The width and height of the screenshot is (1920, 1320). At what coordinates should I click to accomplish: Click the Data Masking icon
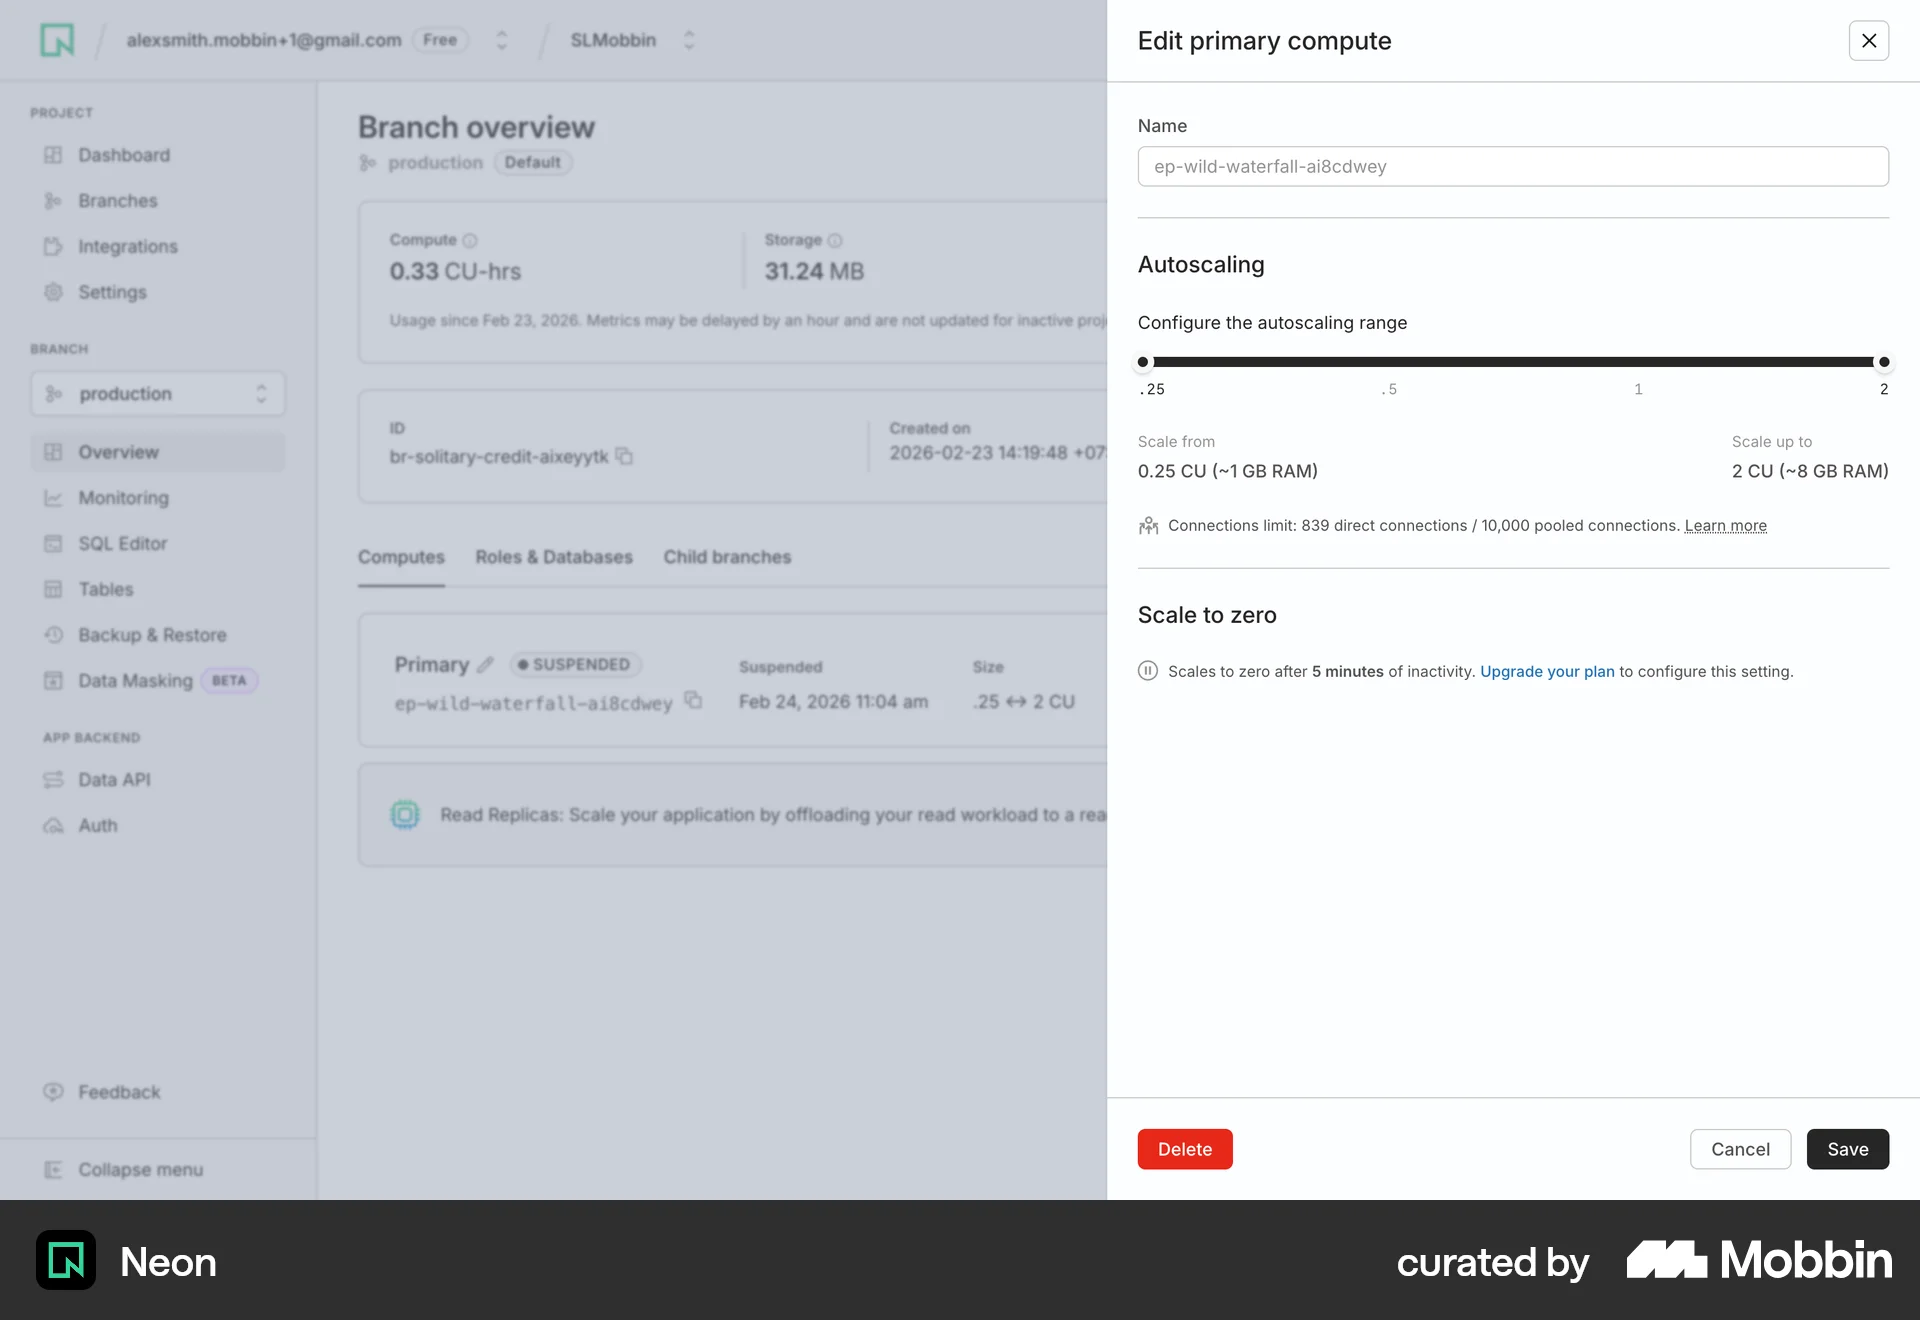click(53, 681)
